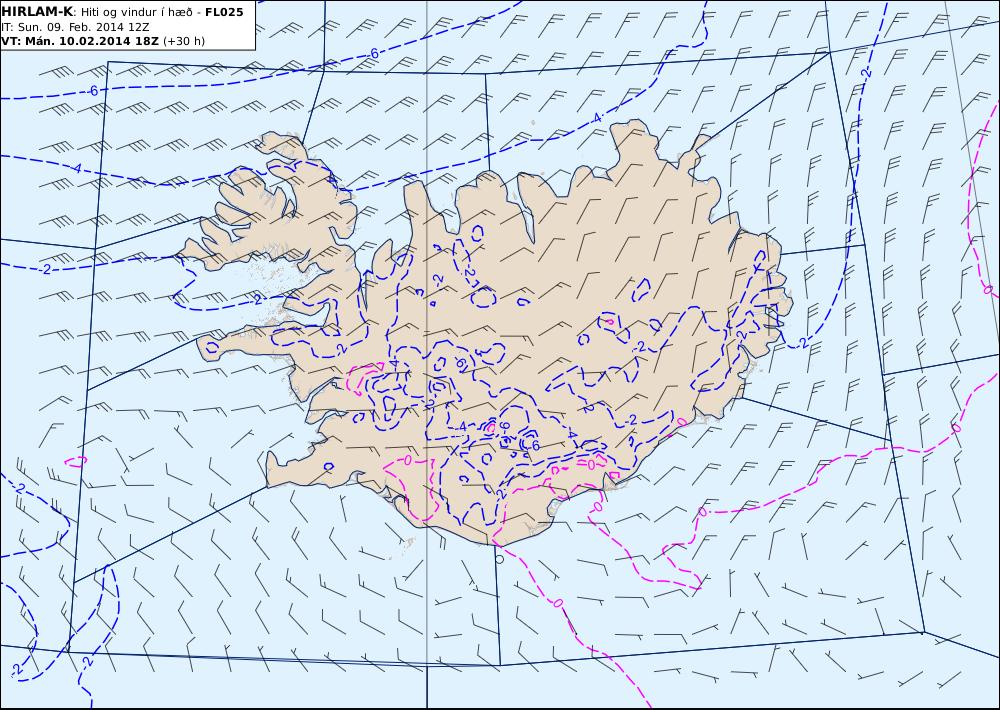Click the "-4" isotherm label west of the Westfjords

[x=76, y=168]
